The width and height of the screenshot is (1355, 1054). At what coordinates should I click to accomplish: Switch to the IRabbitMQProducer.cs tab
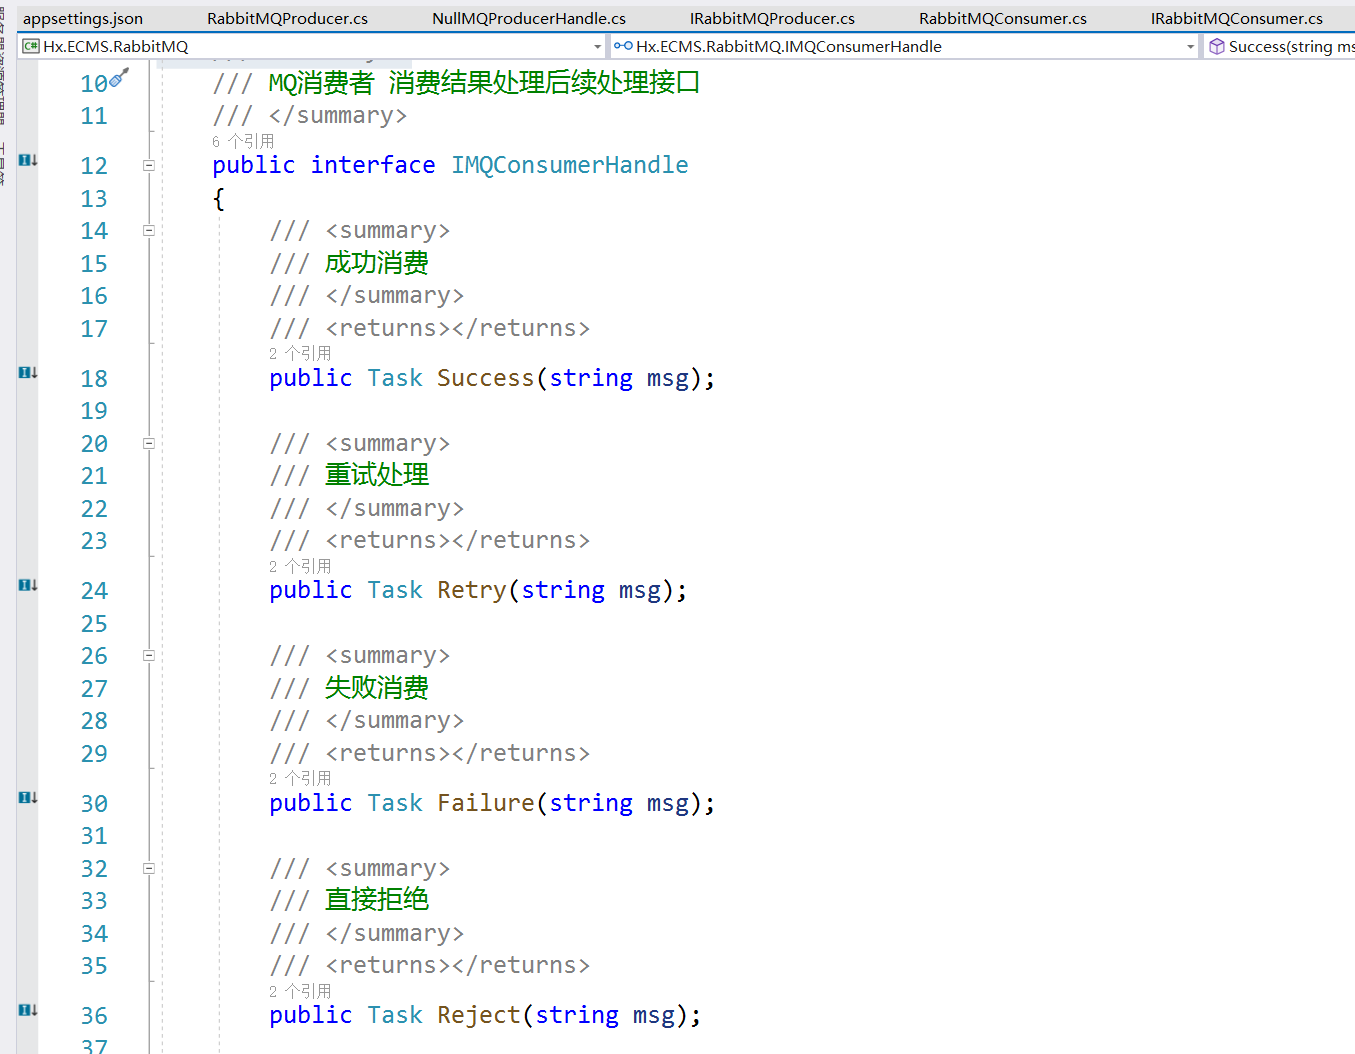[772, 19]
